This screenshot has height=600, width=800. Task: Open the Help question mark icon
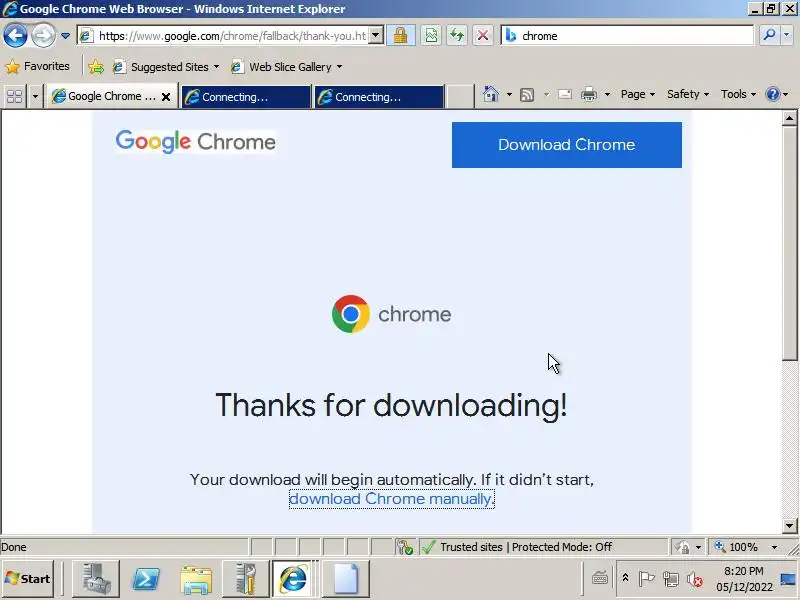[772, 94]
